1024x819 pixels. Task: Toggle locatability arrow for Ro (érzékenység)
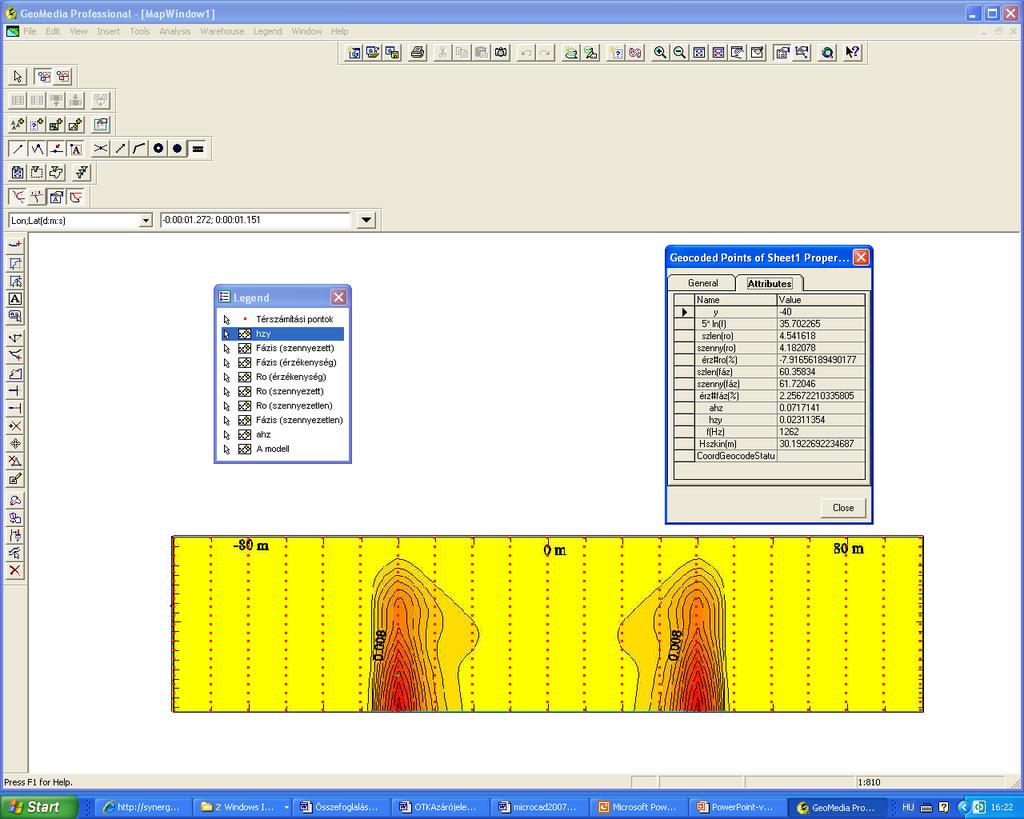point(227,377)
